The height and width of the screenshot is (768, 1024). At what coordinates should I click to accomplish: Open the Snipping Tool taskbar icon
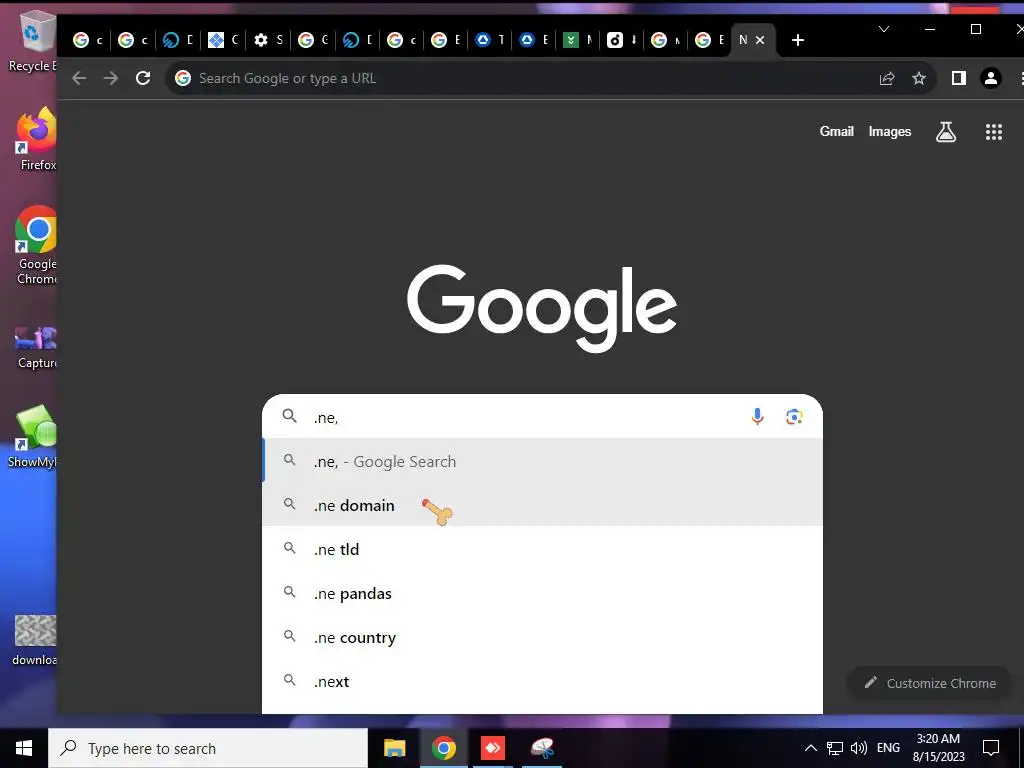[542, 748]
